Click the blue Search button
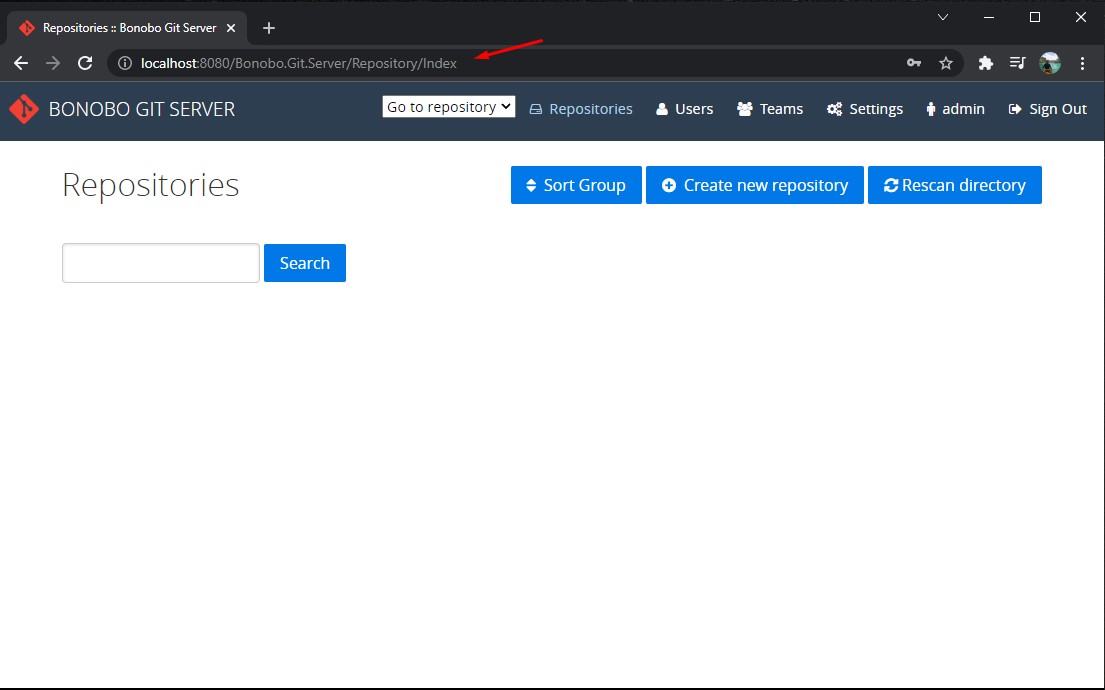This screenshot has height=690, width=1105. pos(304,263)
